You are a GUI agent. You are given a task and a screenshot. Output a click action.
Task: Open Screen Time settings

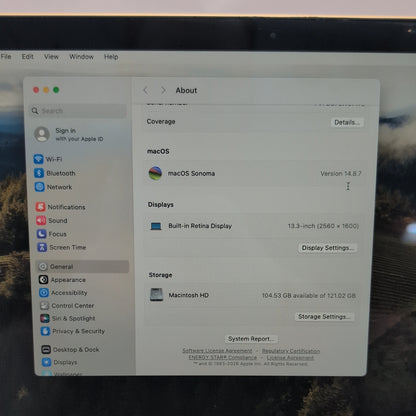[x=62, y=247]
